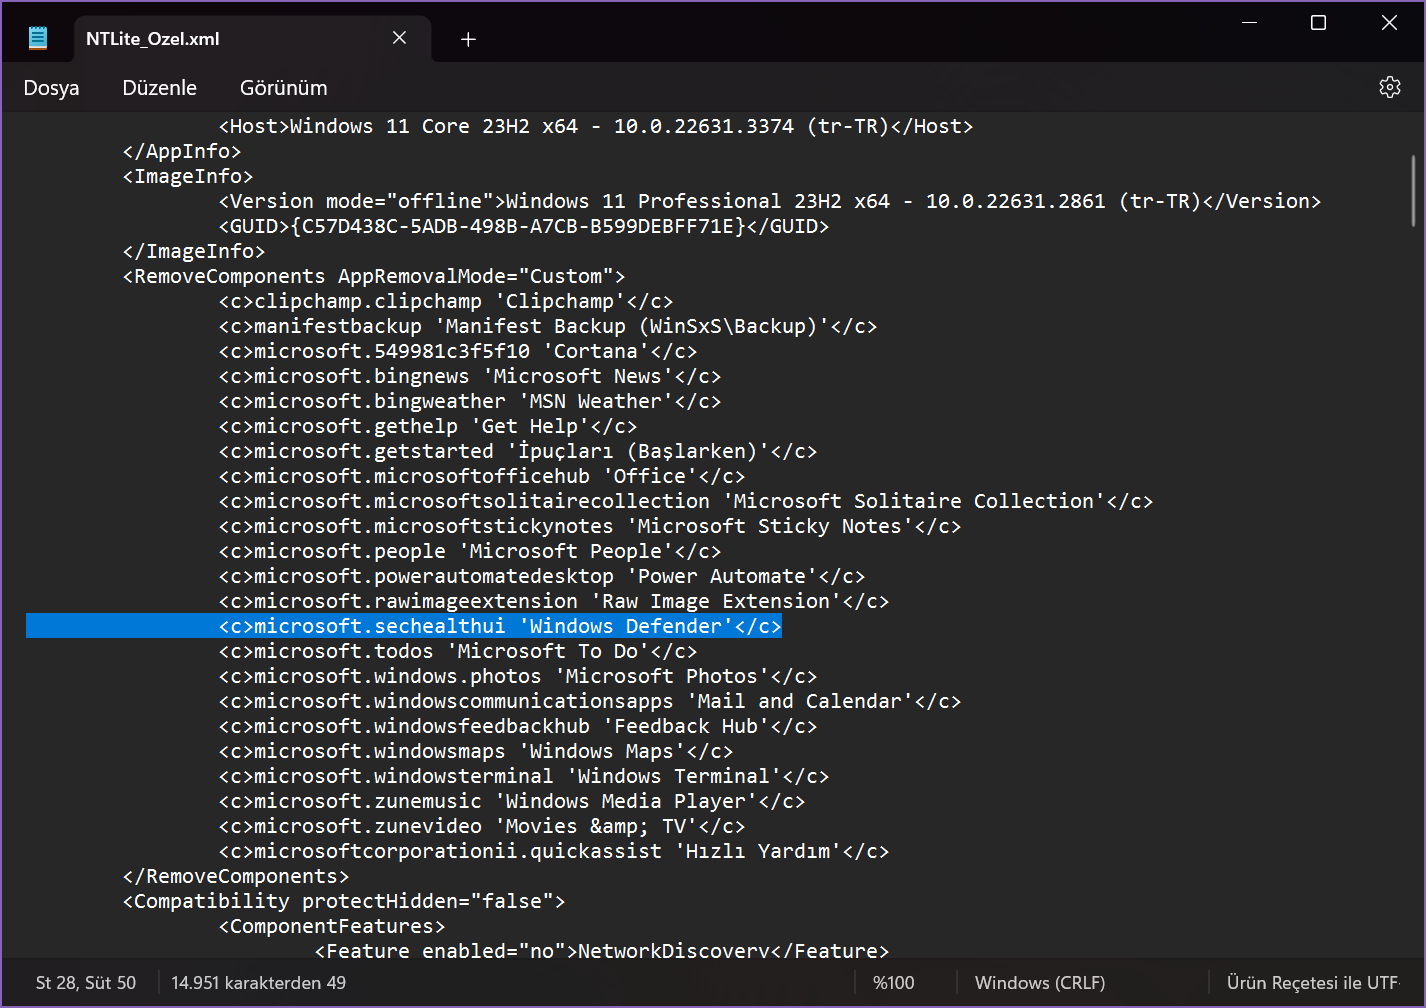Click the microsoft.zunemusic 'Windows Media Player' line
Image resolution: width=1426 pixels, height=1008 pixels.
coord(512,801)
